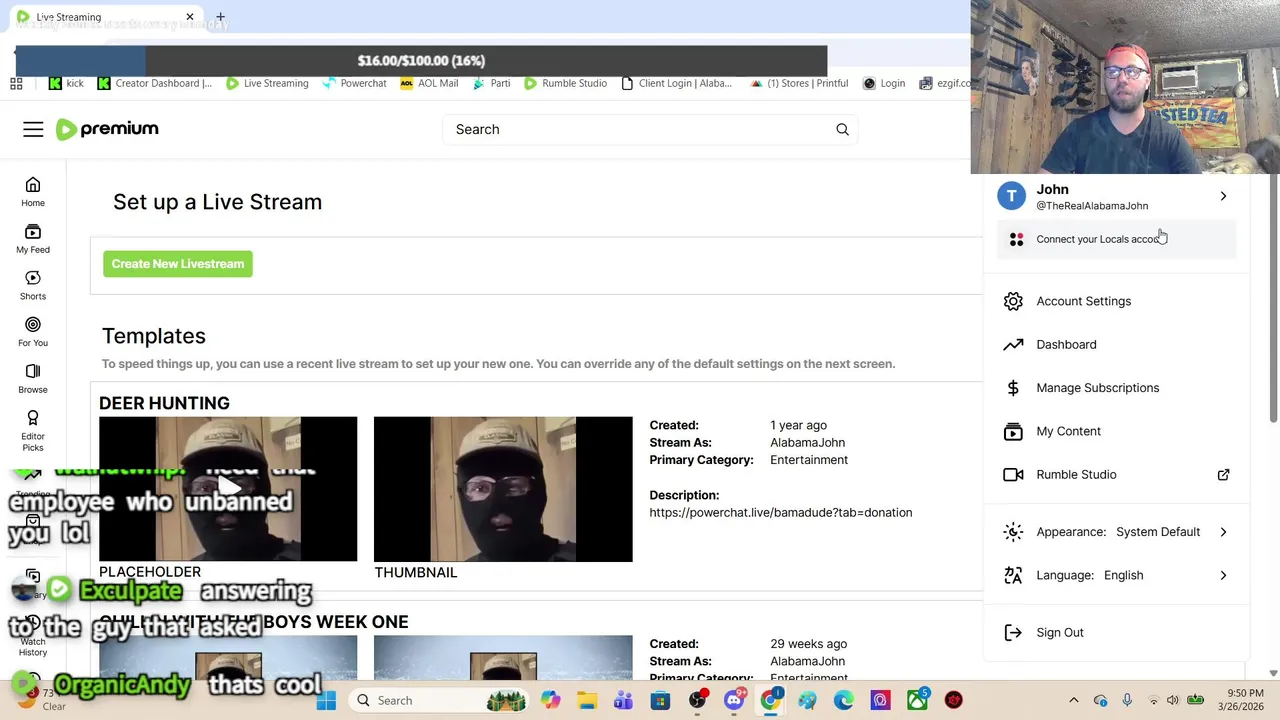Open Discord from the taskbar
This screenshot has height=720, width=1280.
(x=734, y=700)
